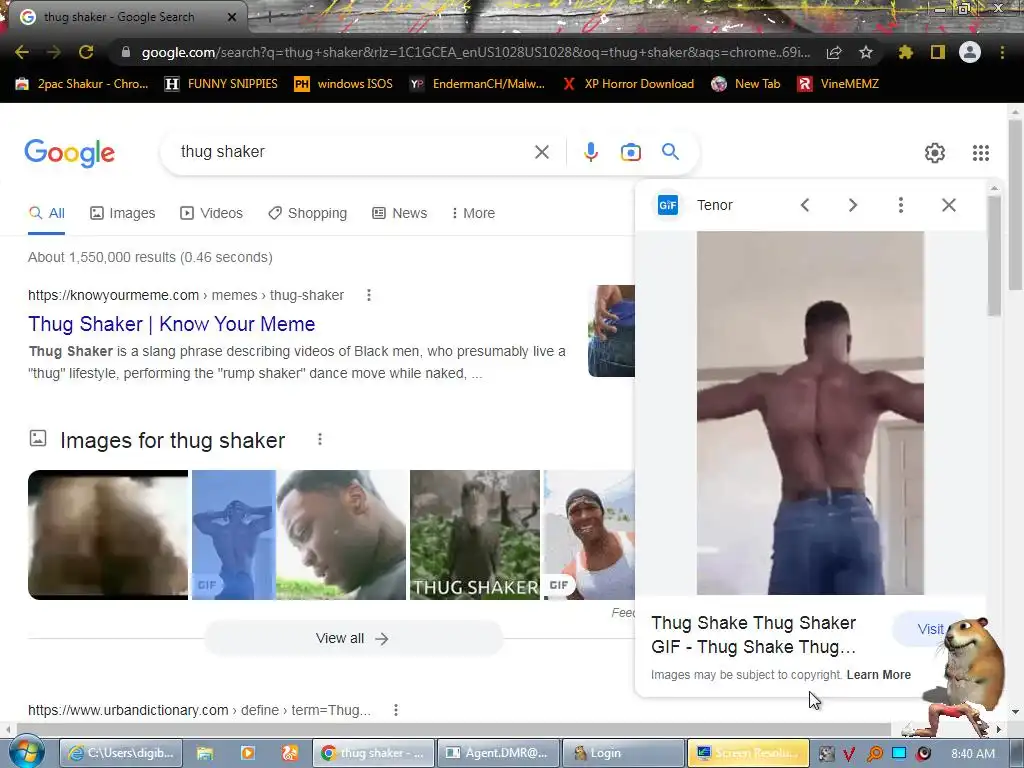Click into the Google search text field
This screenshot has height=768, width=1024.
point(351,152)
